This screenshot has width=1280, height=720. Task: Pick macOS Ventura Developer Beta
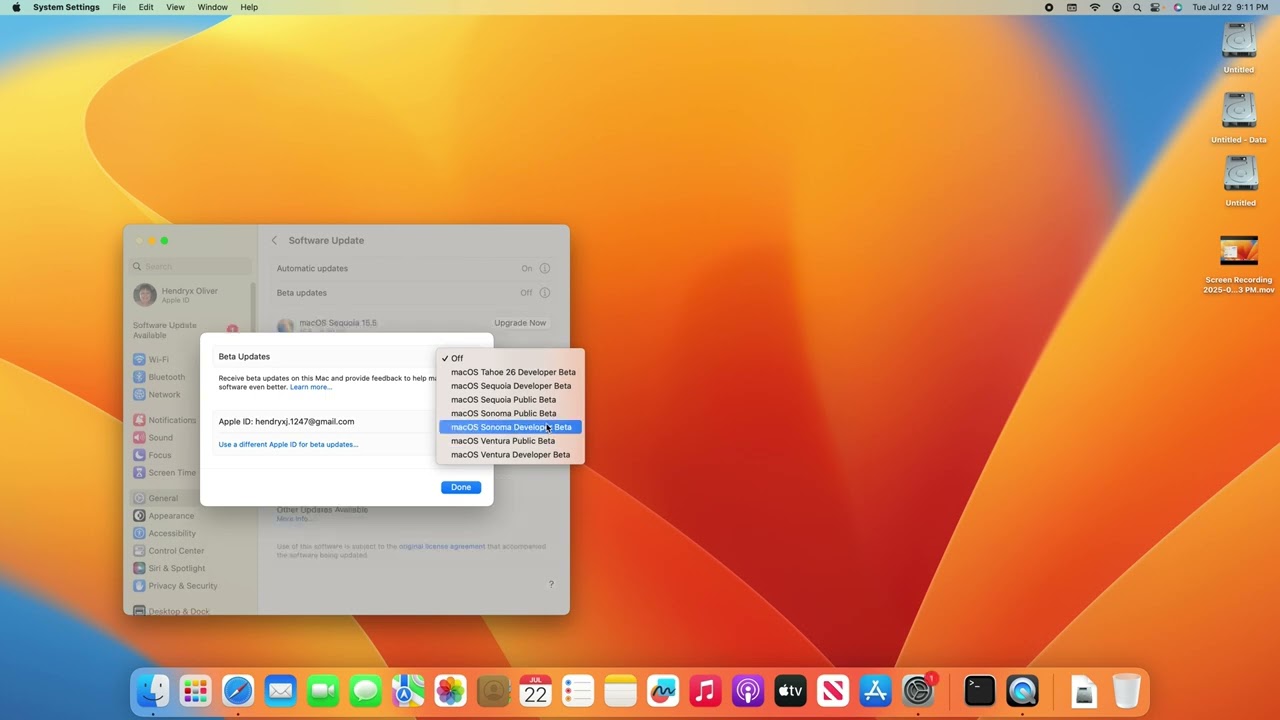(511, 455)
